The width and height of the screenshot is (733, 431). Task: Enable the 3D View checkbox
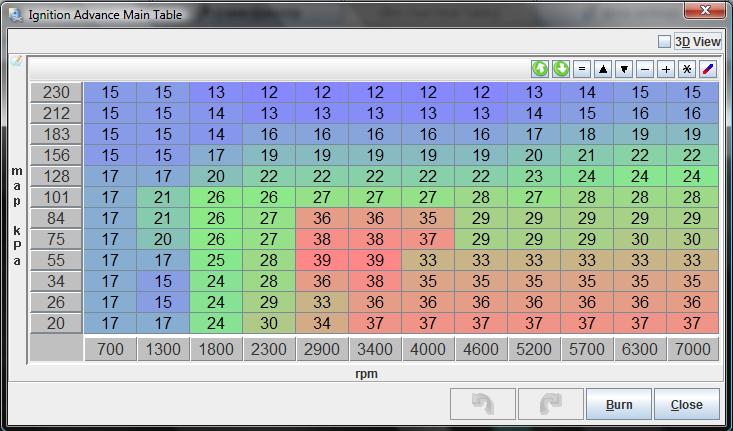click(x=664, y=42)
